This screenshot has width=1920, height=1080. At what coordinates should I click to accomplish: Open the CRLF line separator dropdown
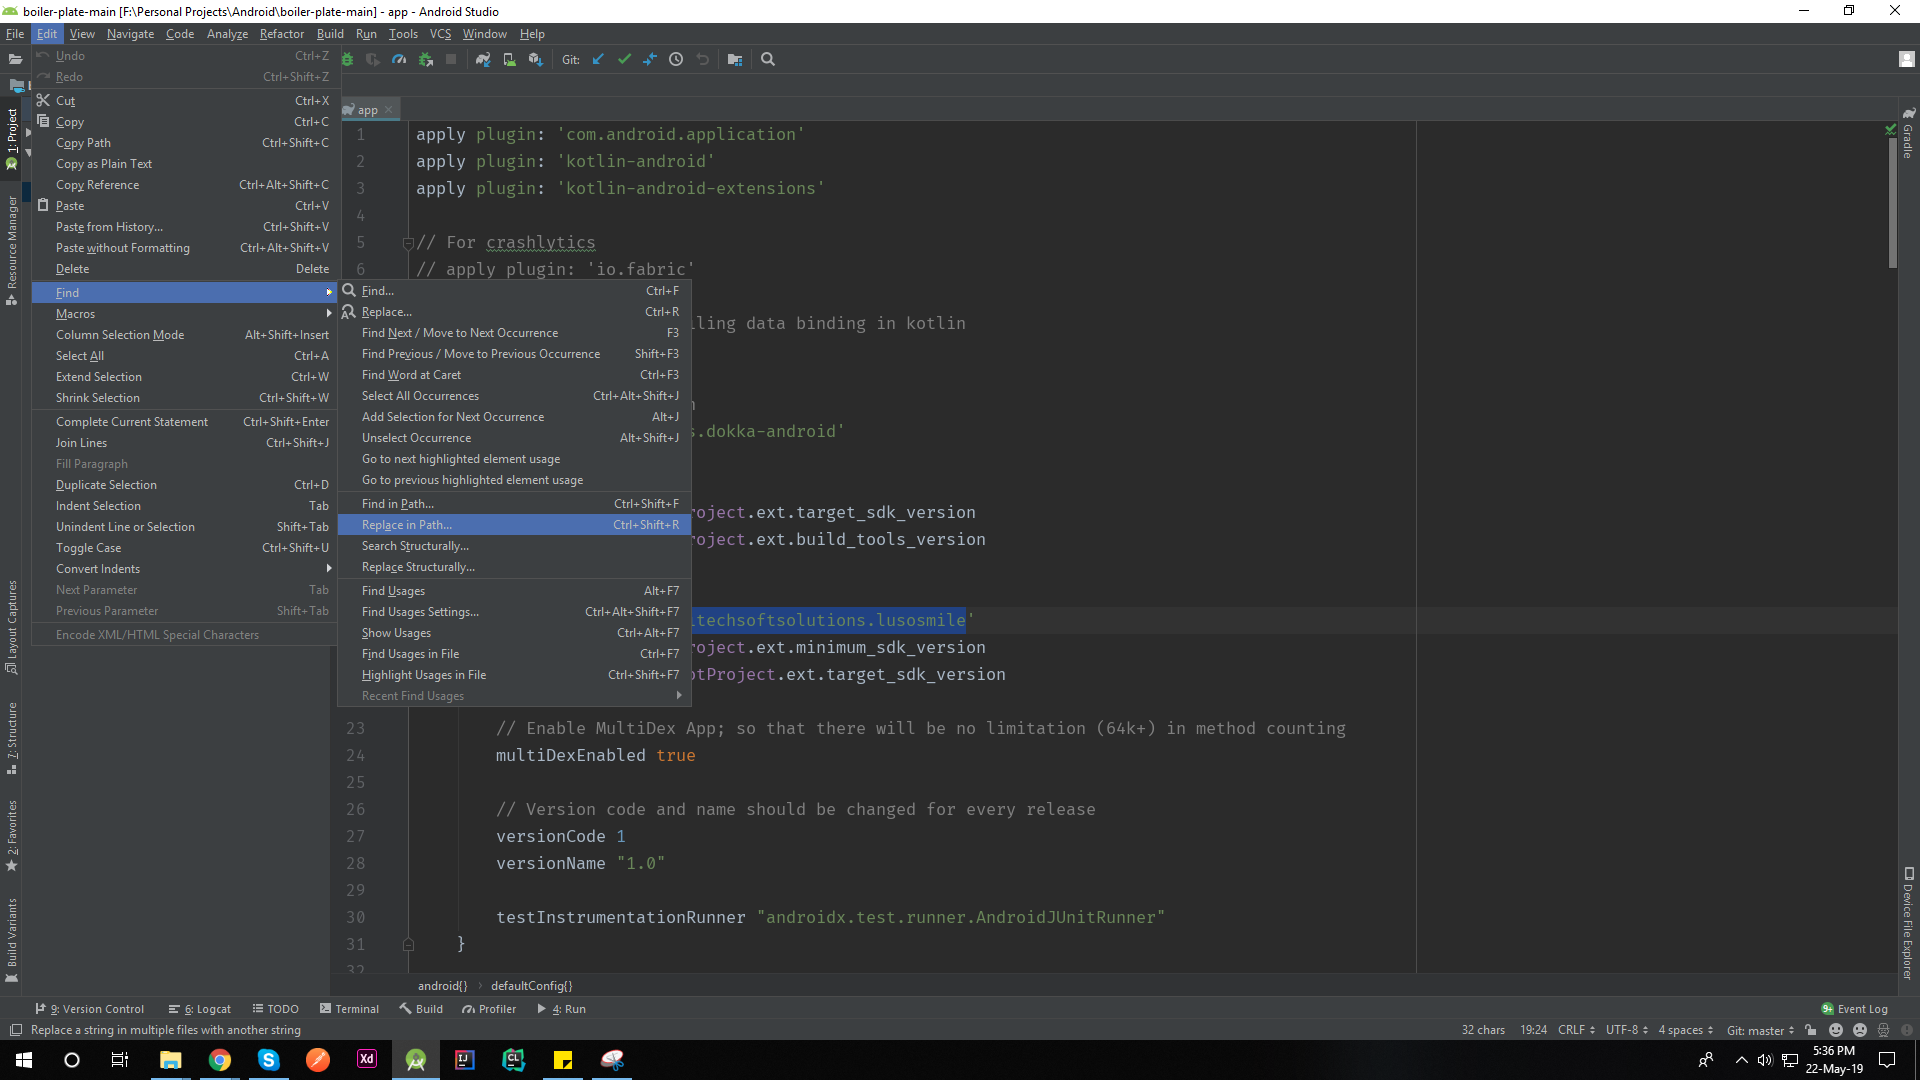(1576, 1030)
